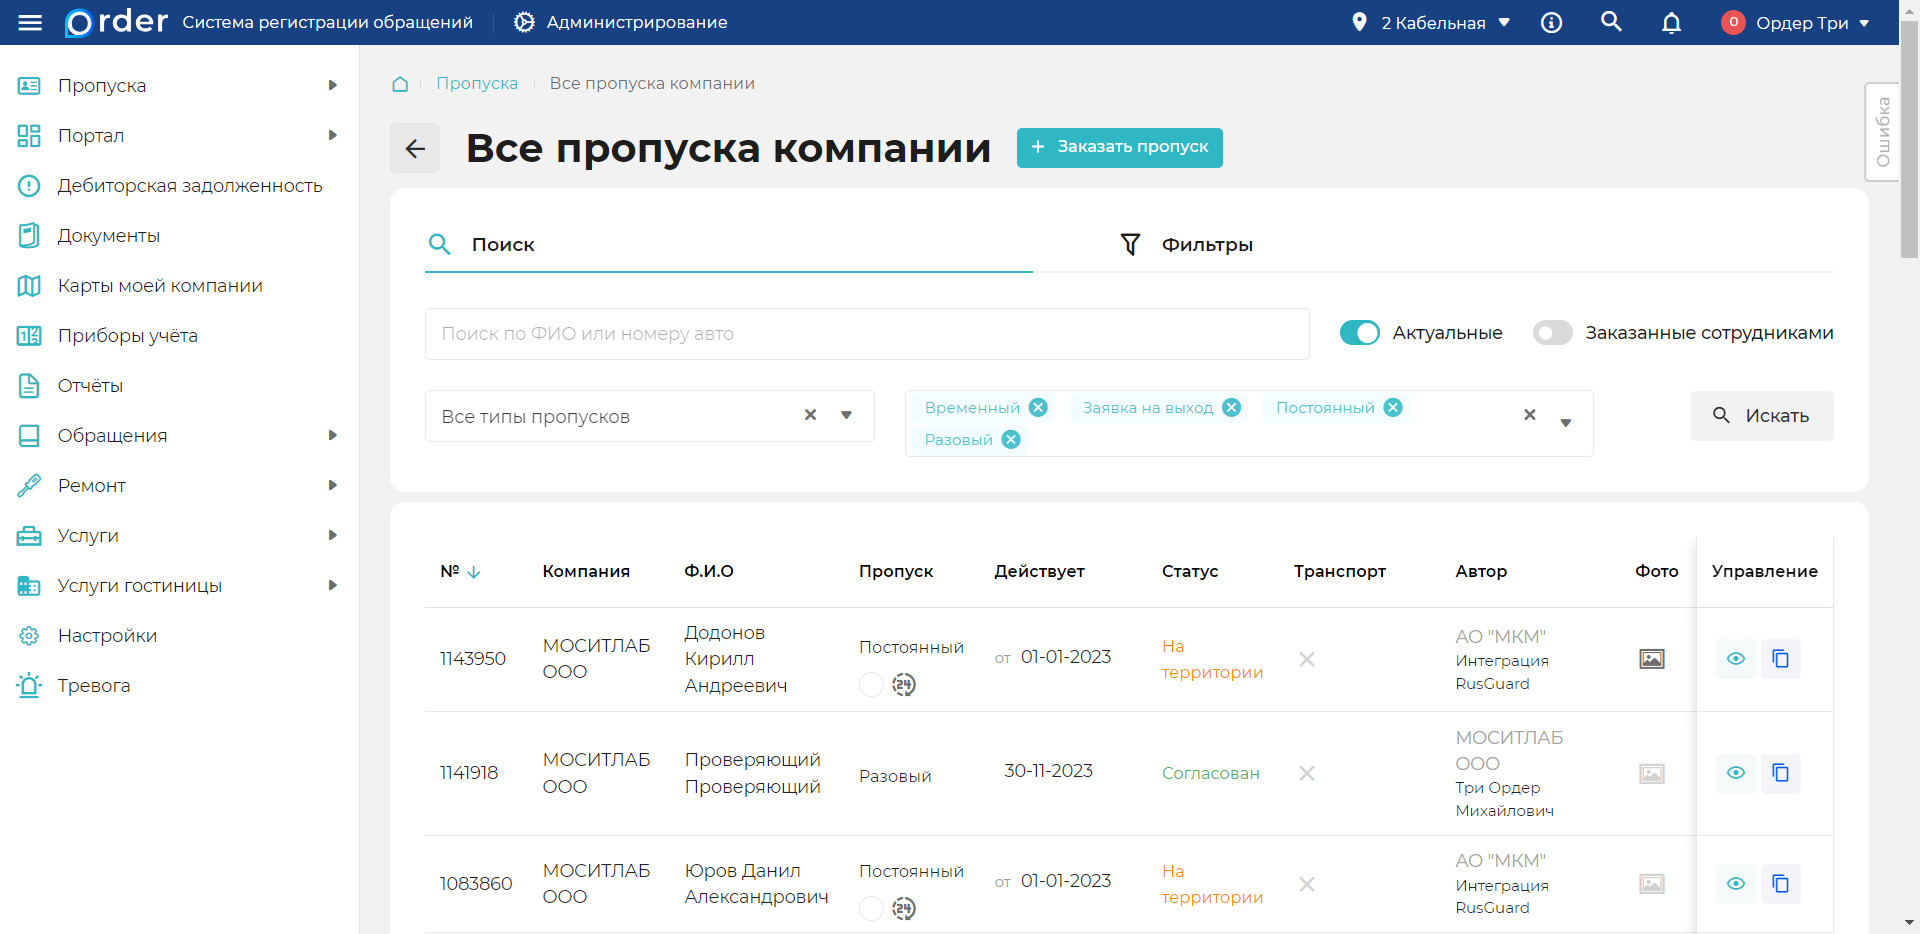Switch to the Фильтры tab
This screenshot has width=1920, height=934.
pos(1206,243)
